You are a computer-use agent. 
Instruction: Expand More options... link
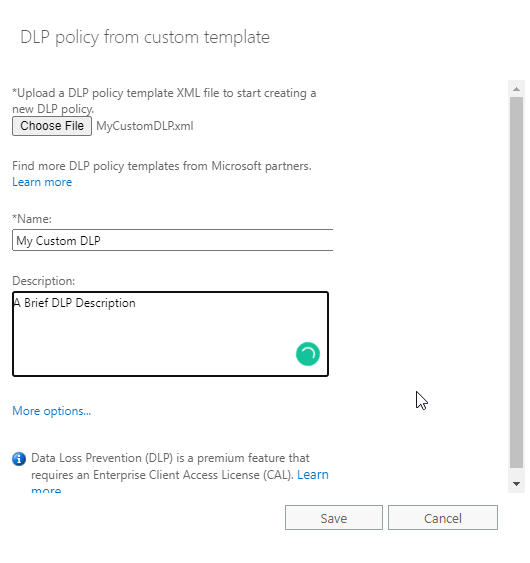tap(51, 411)
